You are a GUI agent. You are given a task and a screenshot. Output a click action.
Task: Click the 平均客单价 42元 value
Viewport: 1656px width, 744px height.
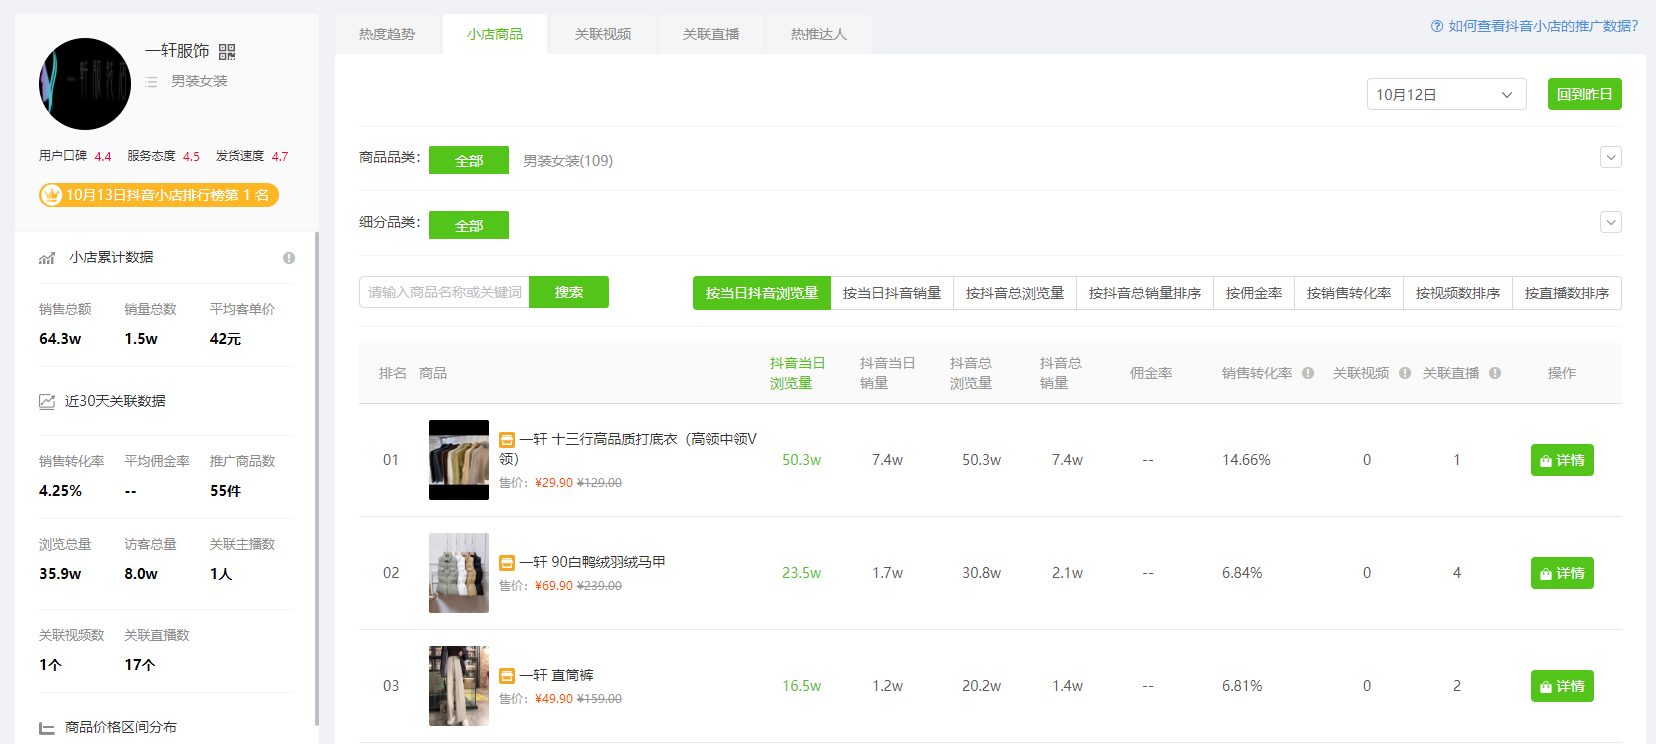tap(225, 339)
